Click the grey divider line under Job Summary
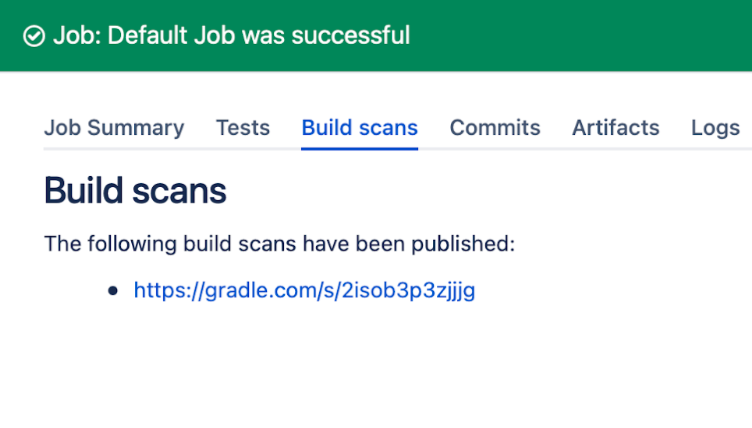Screen dimensions: 752x428 [114, 150]
